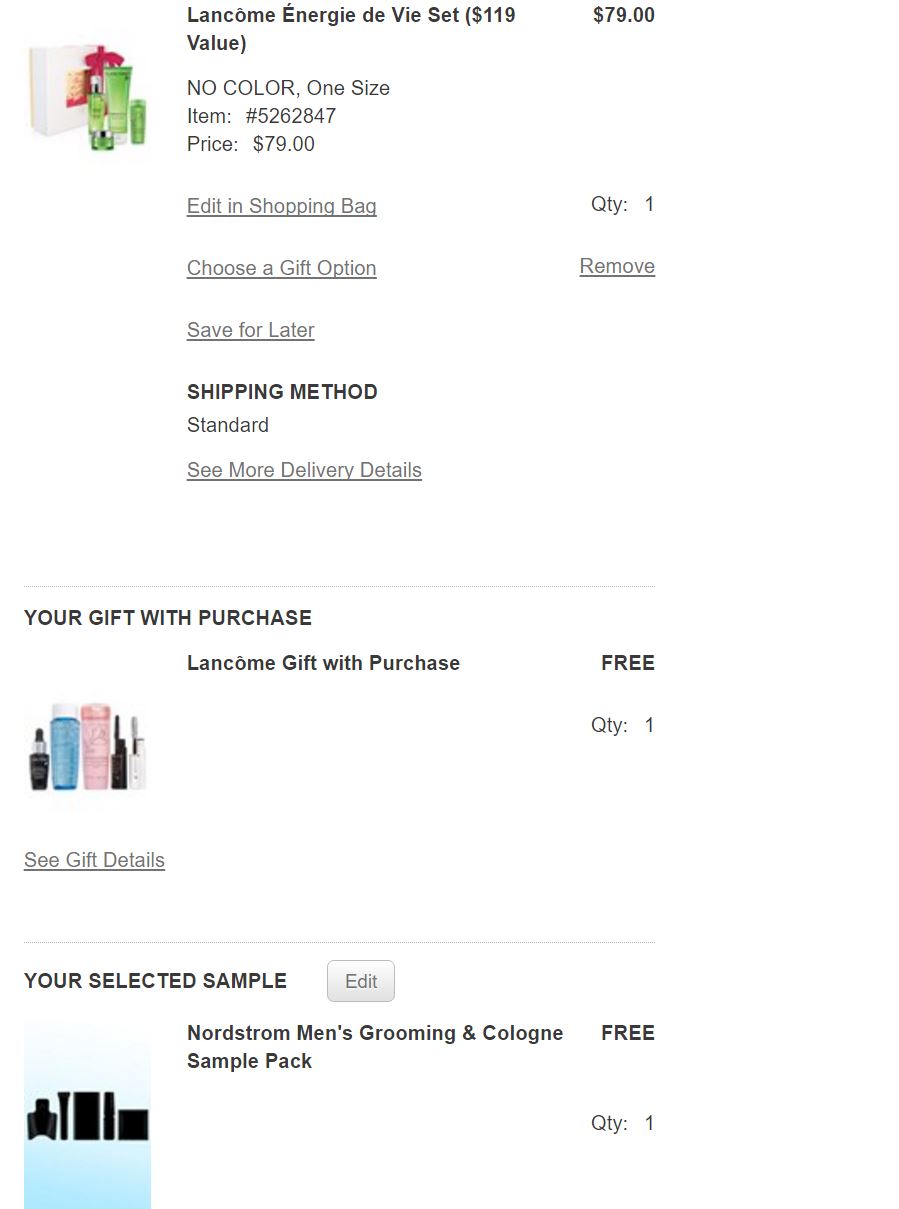Screen dimensions: 899x1209
Task: Save the Lancôme set for later
Action: 250,330
